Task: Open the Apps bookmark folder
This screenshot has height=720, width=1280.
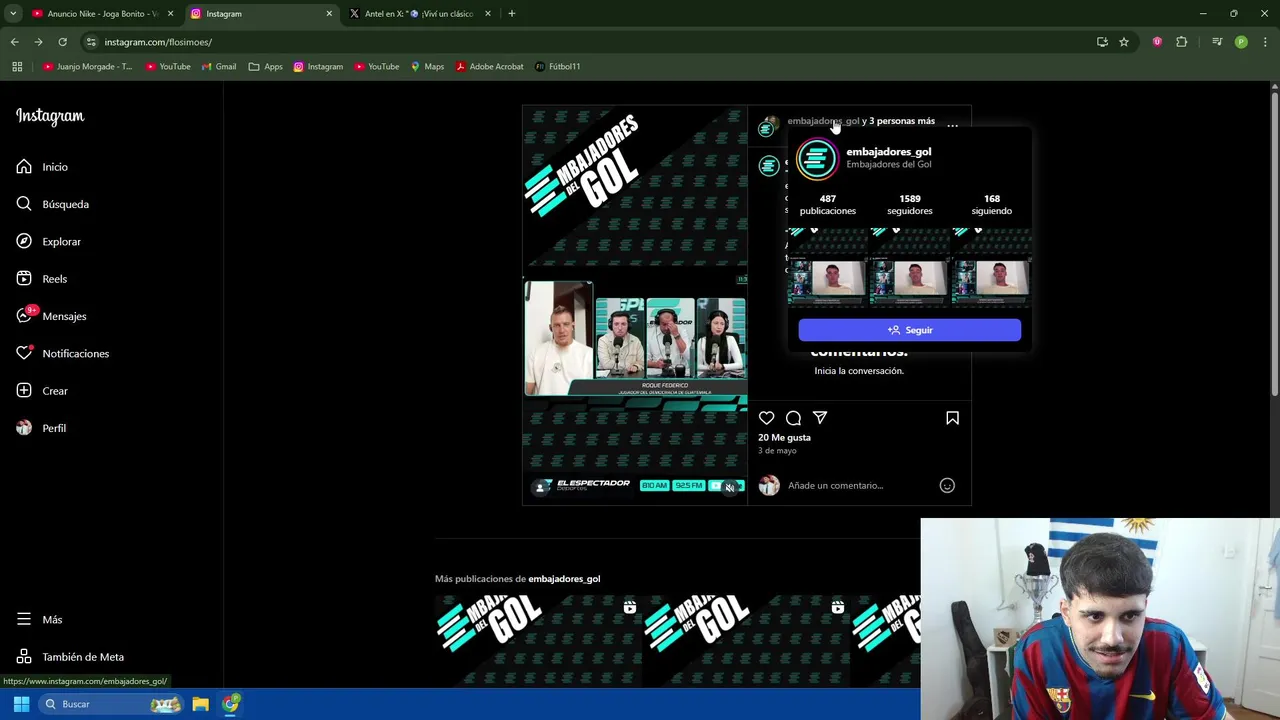Action: (x=266, y=67)
